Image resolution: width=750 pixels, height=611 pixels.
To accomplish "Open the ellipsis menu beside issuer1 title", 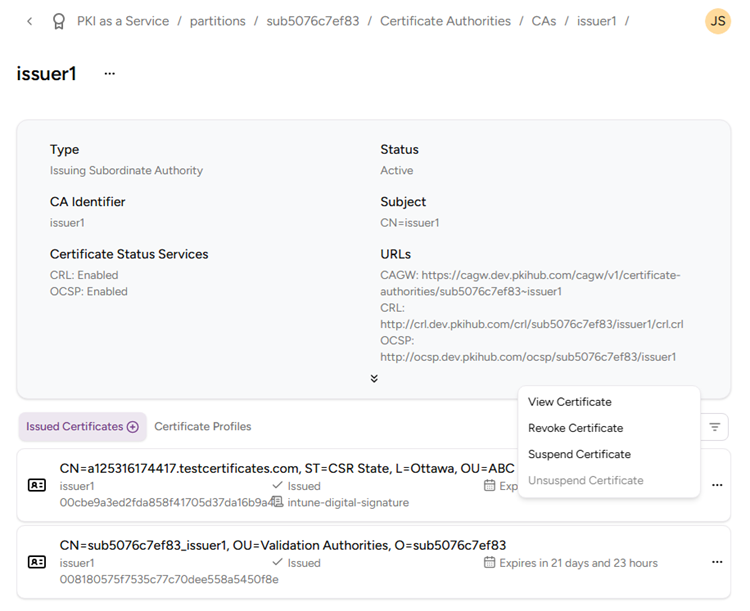I will tap(110, 74).
